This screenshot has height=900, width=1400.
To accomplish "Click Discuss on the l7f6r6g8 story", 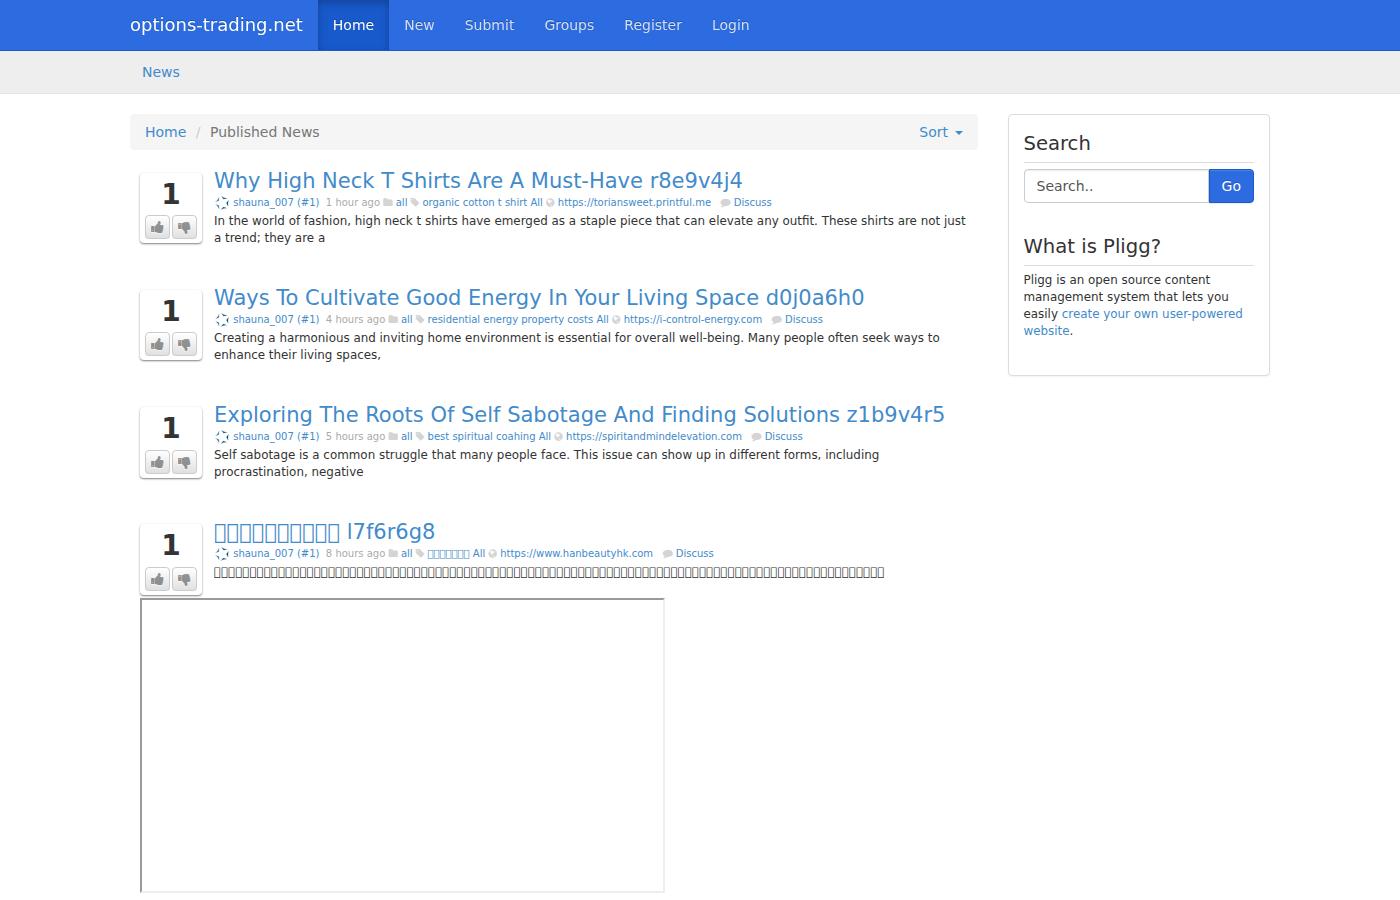I will (x=694, y=554).
